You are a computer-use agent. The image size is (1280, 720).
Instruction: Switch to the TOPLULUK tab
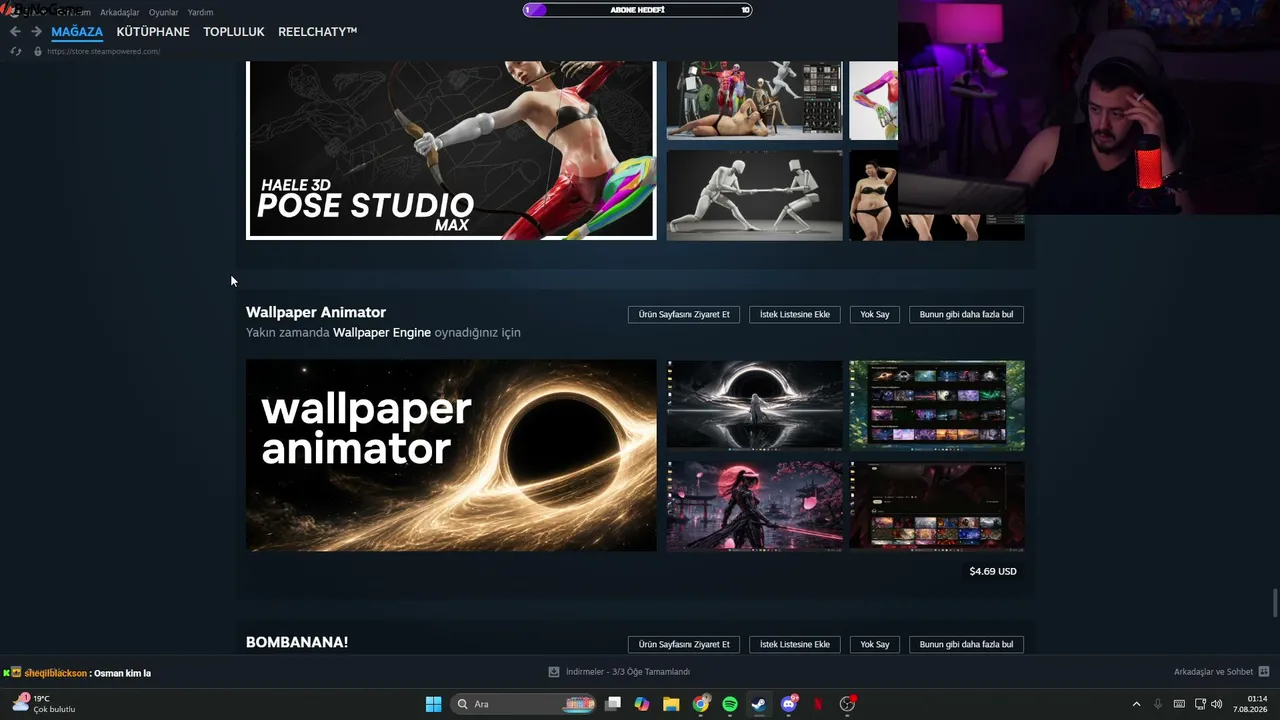point(234,32)
